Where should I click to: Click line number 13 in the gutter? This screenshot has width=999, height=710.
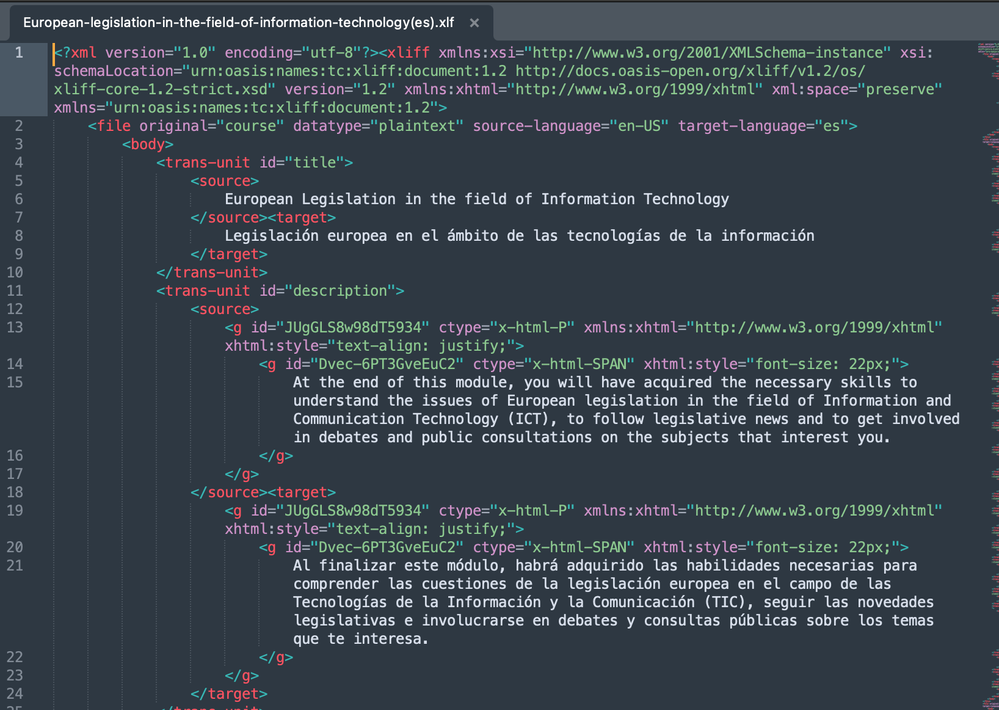tap(15, 327)
